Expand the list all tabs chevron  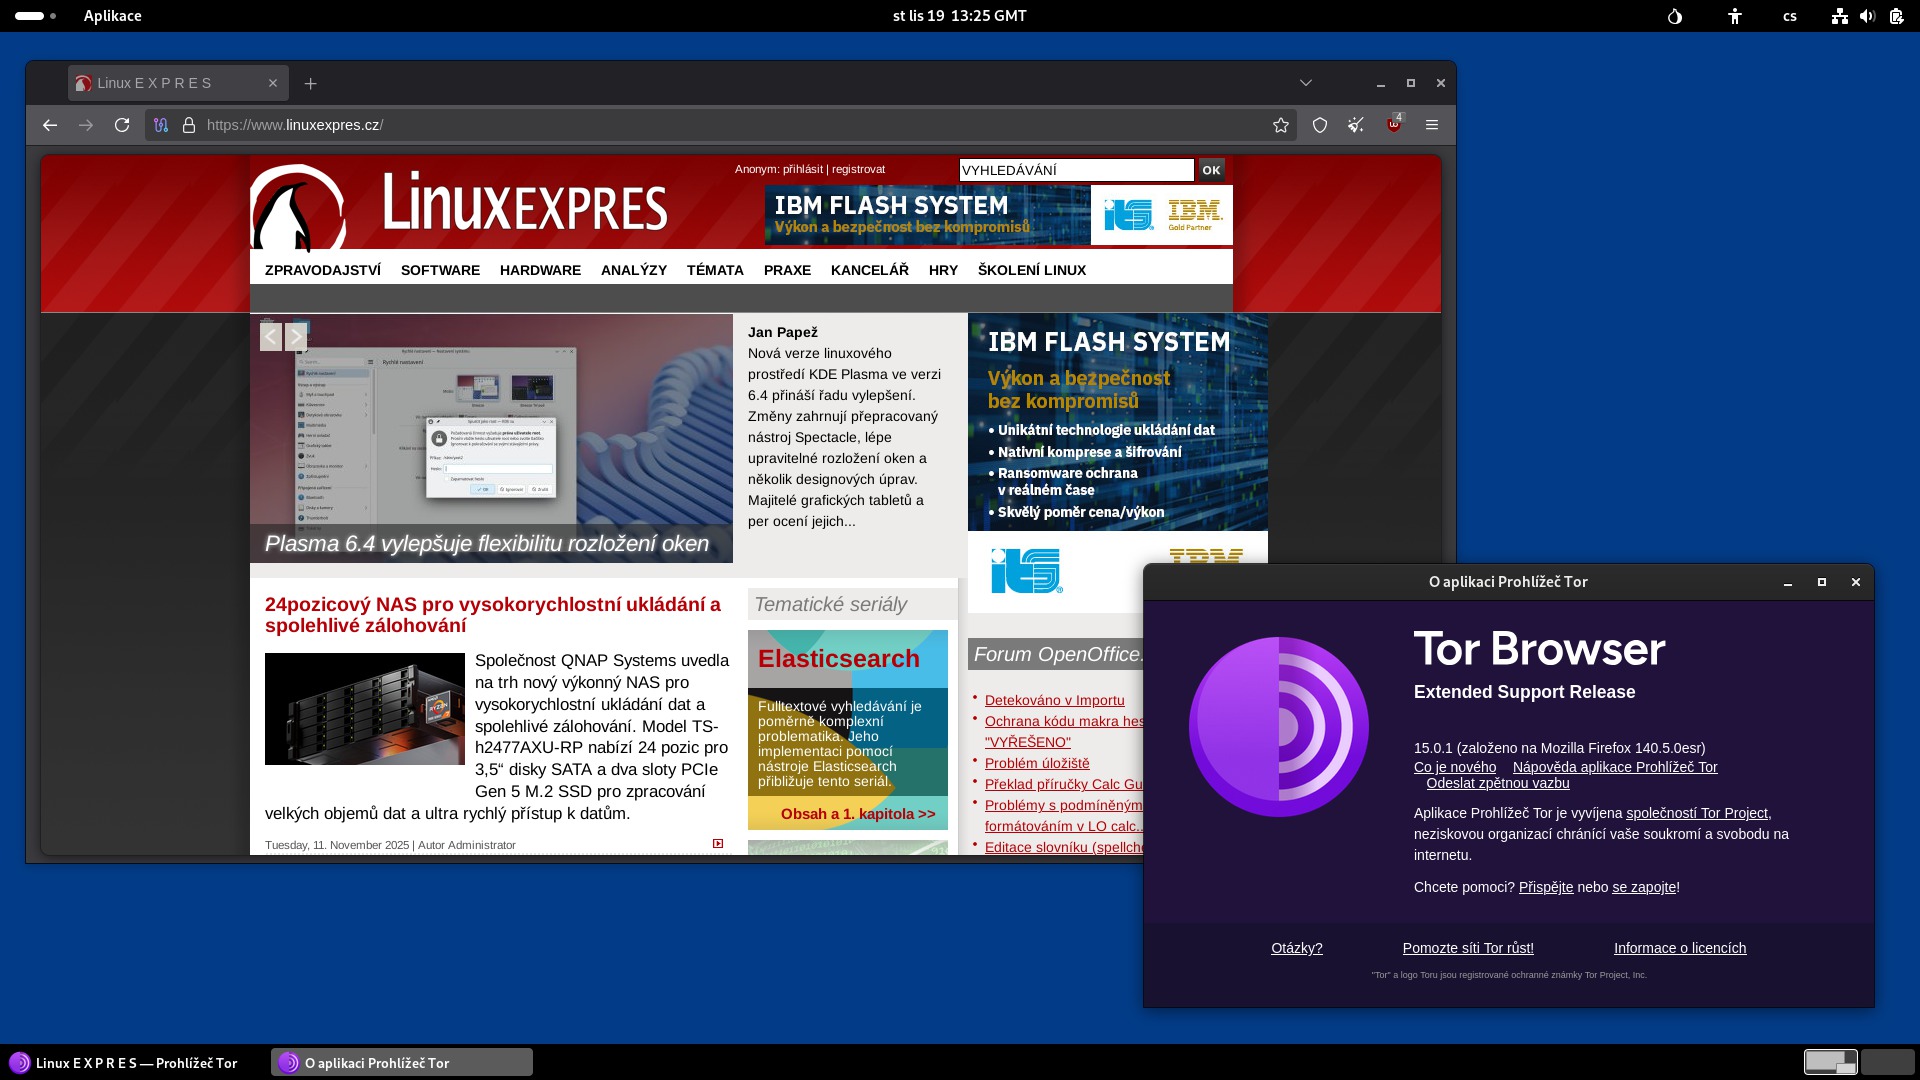(1306, 83)
